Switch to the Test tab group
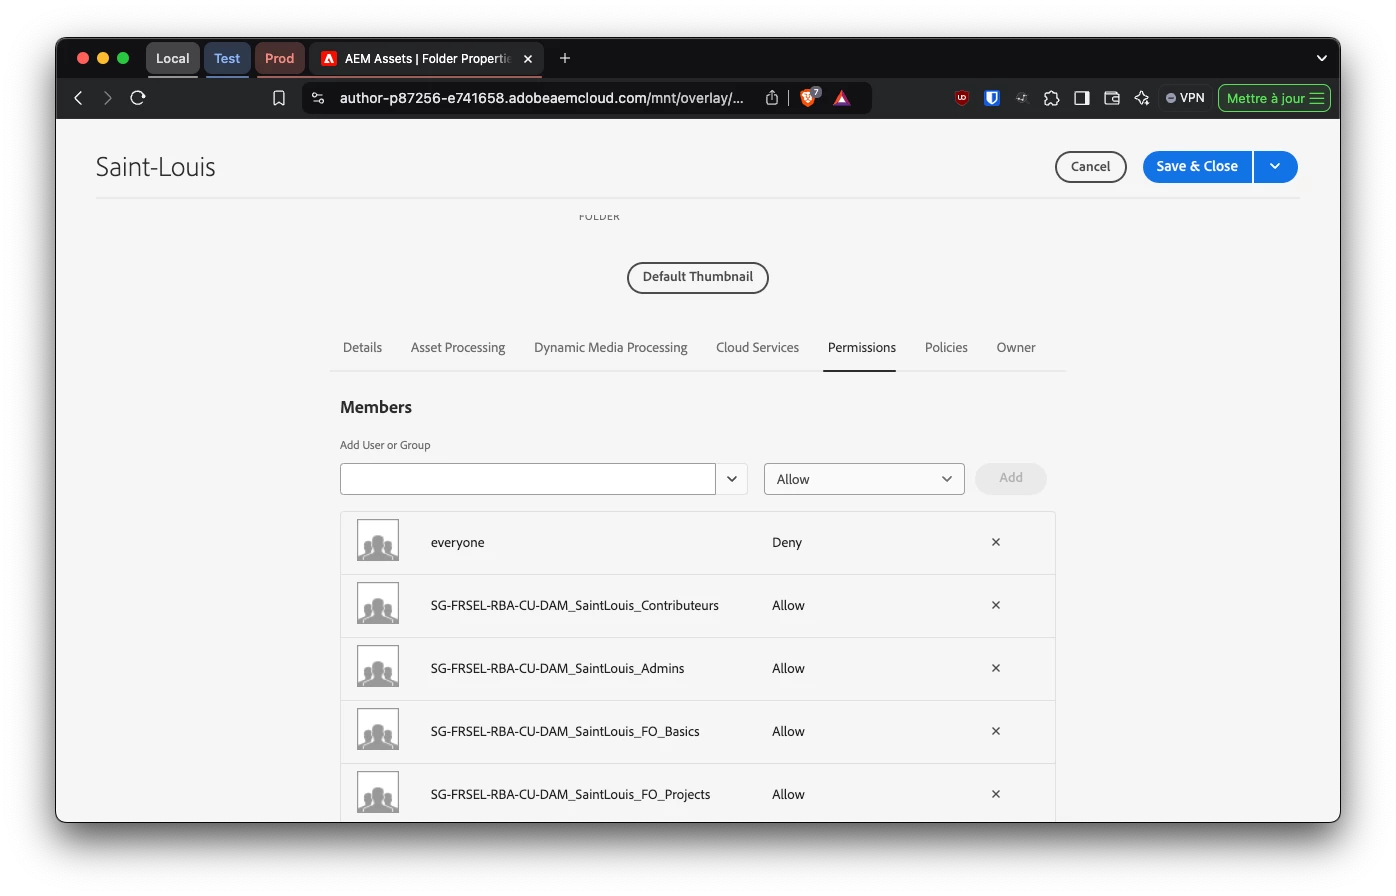1396x896 pixels. [x=227, y=58]
